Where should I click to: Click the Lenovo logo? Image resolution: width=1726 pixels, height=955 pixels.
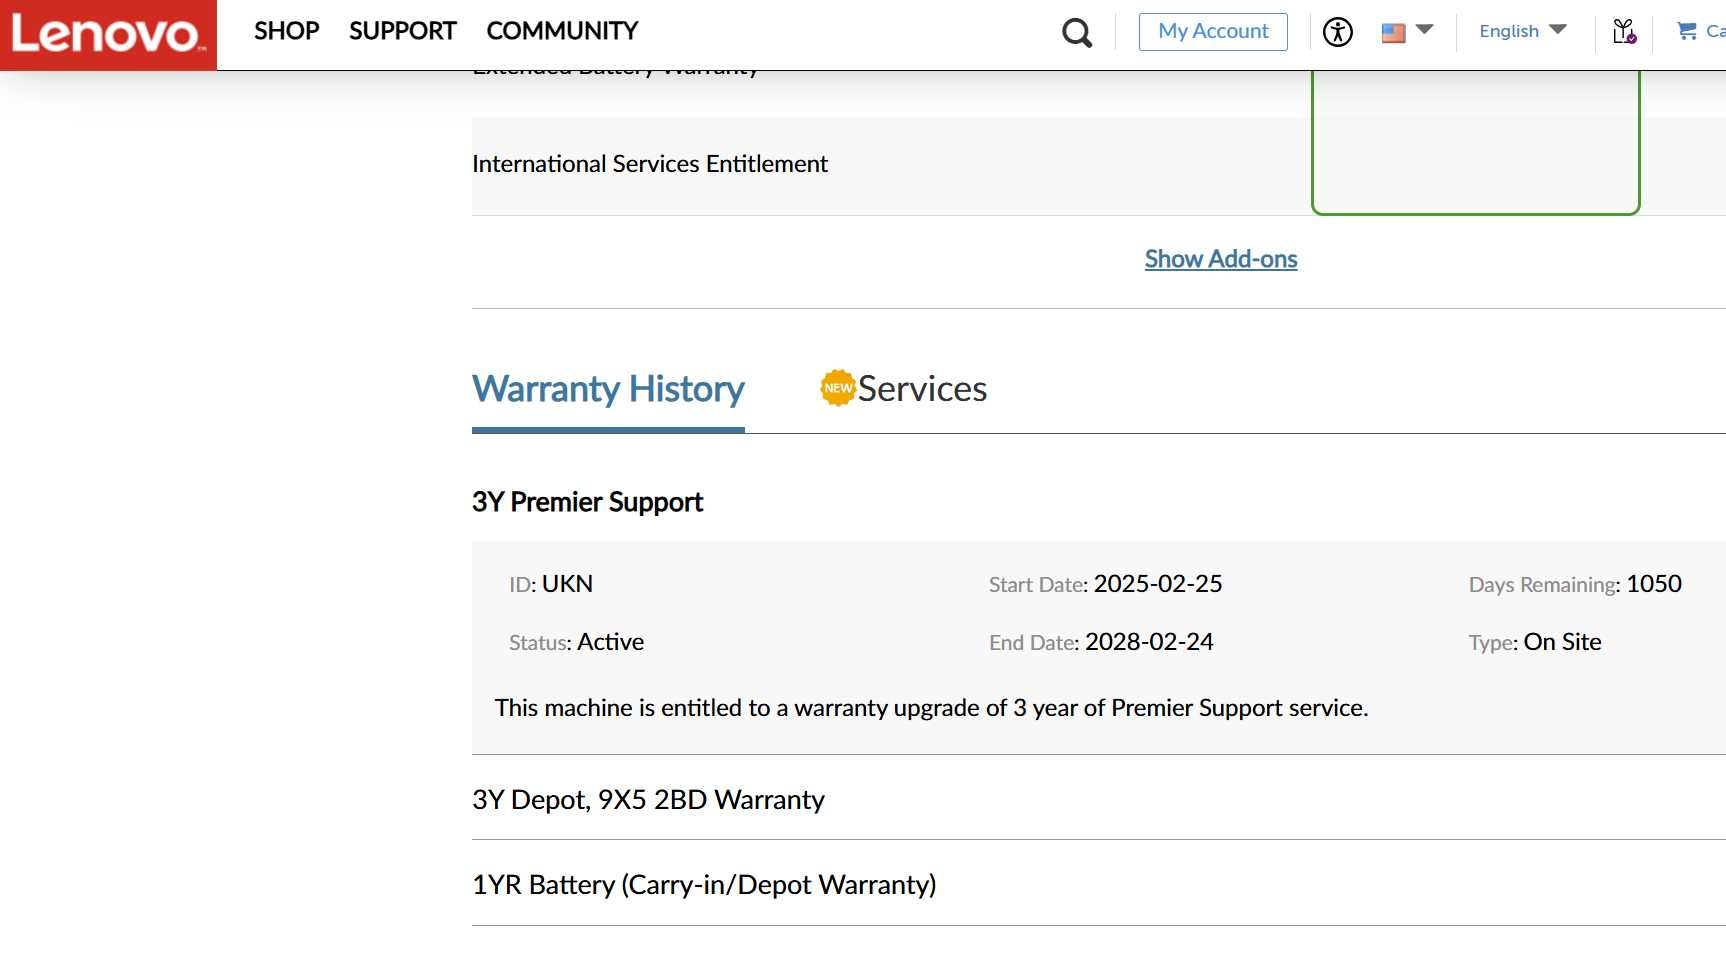(108, 35)
